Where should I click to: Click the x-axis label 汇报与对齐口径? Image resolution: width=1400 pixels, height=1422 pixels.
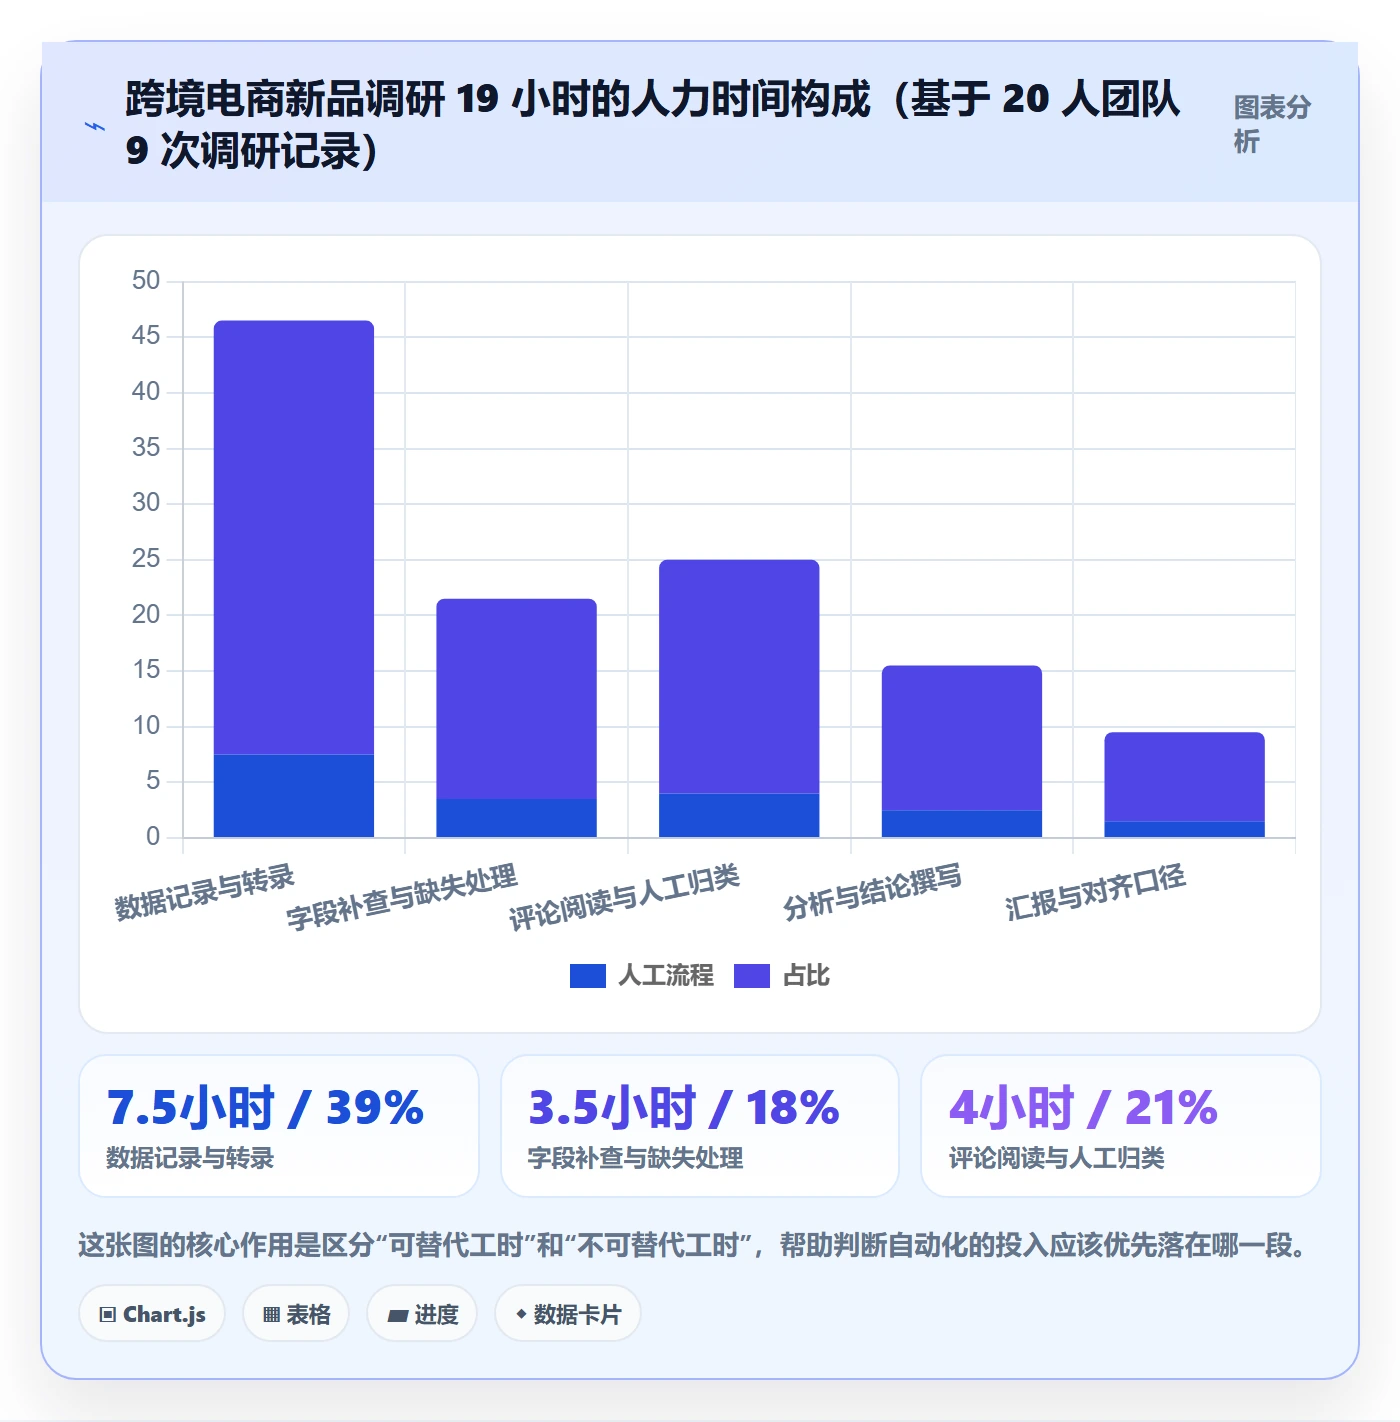point(1096,892)
